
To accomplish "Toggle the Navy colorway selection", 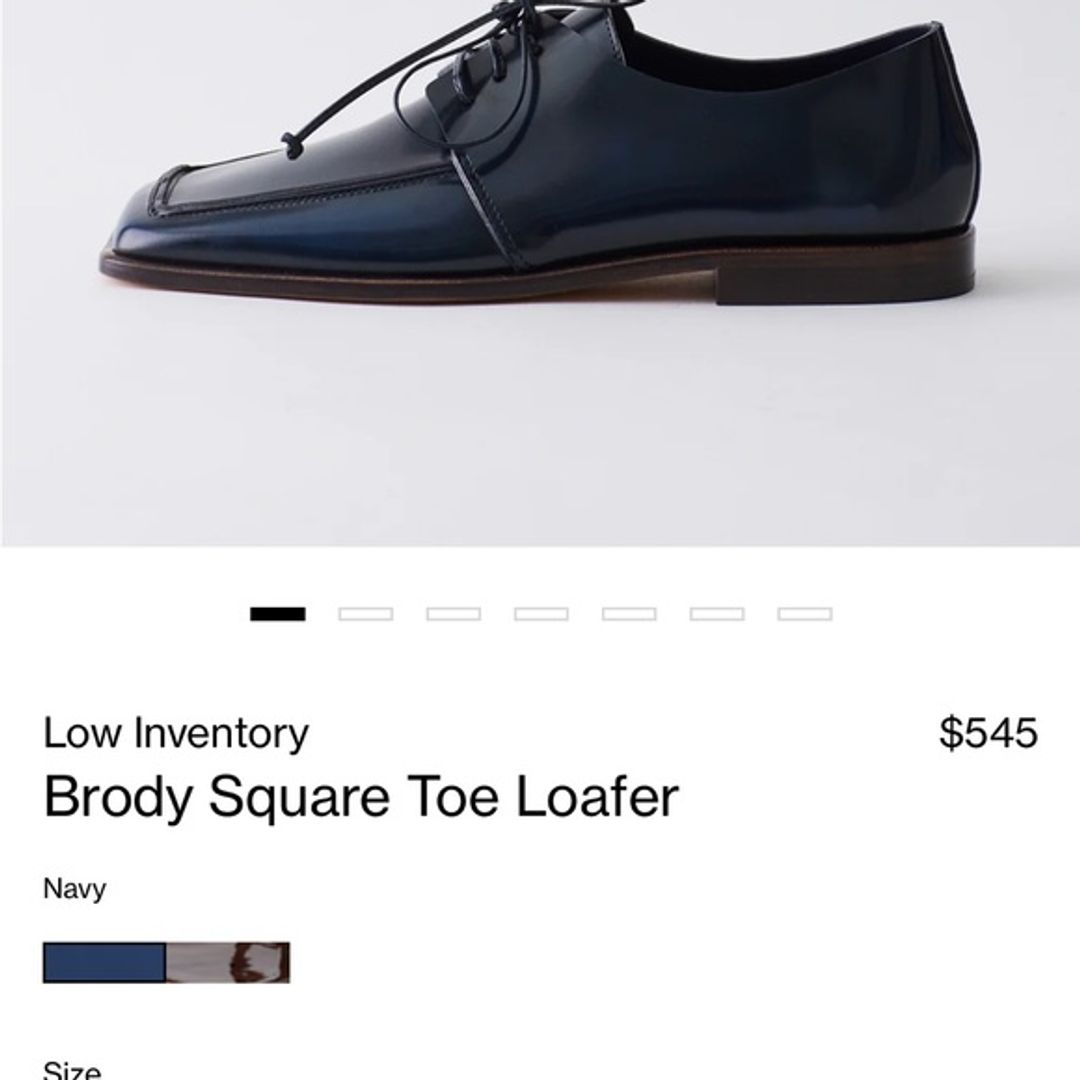I will click(x=103, y=963).
